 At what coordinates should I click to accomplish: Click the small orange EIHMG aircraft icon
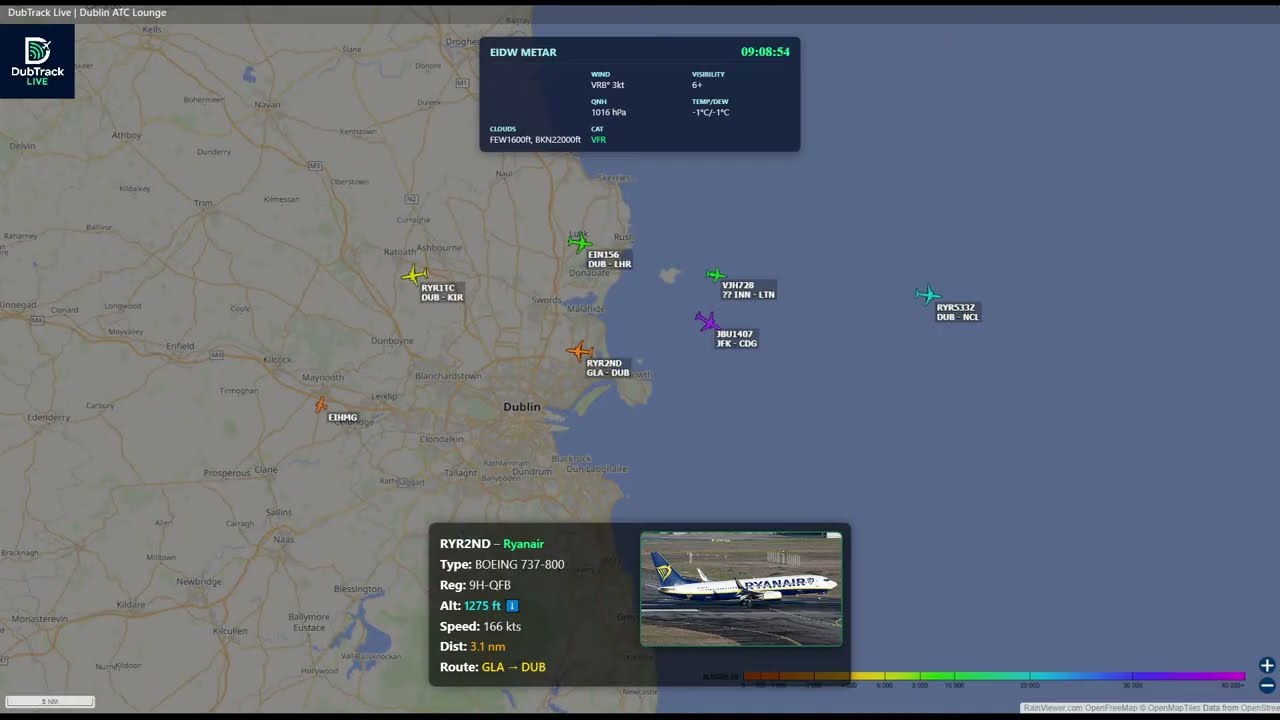(320, 405)
